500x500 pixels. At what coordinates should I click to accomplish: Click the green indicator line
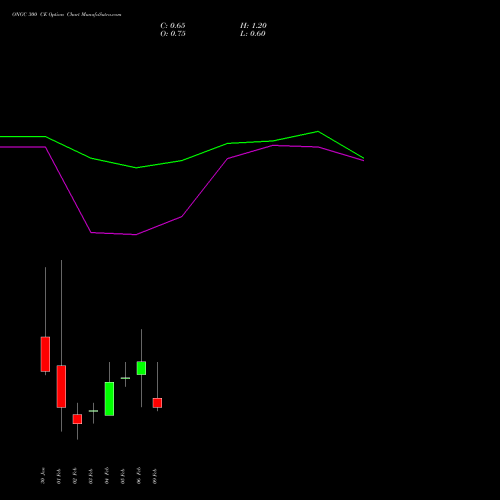(182, 160)
